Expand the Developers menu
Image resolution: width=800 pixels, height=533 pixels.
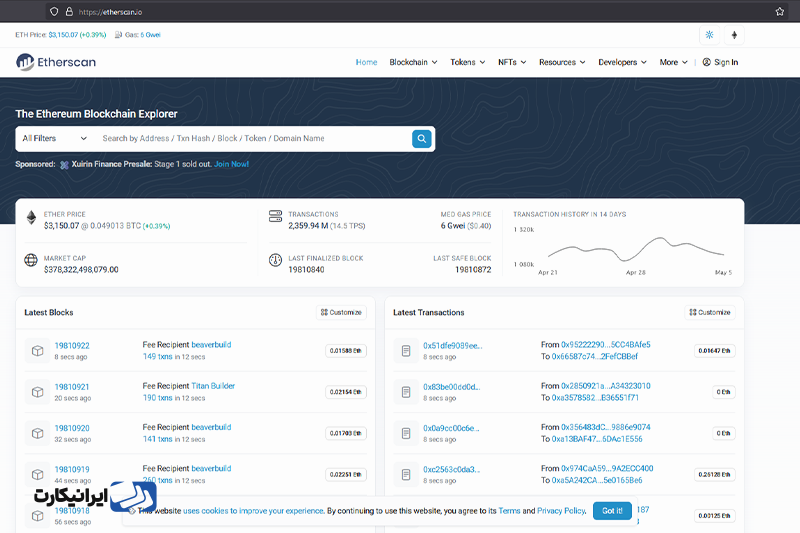622,62
